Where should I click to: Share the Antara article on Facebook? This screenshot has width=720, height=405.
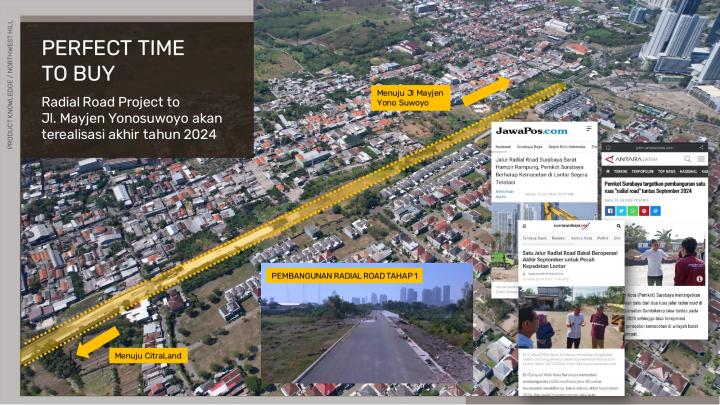[610, 211]
